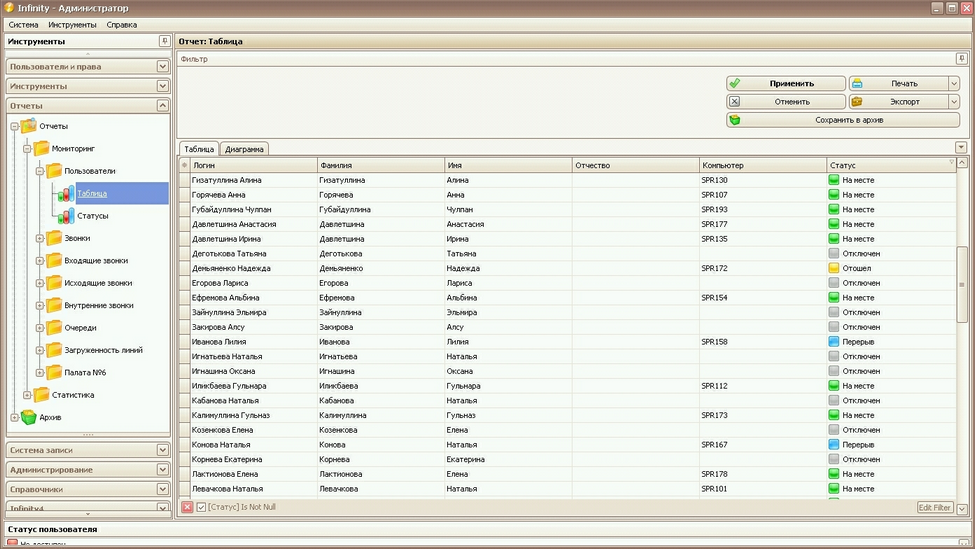Viewport: 975px width, 549px height.
Task: Click the Мониторинг folder icon
Action: pyautogui.click(x=41, y=149)
